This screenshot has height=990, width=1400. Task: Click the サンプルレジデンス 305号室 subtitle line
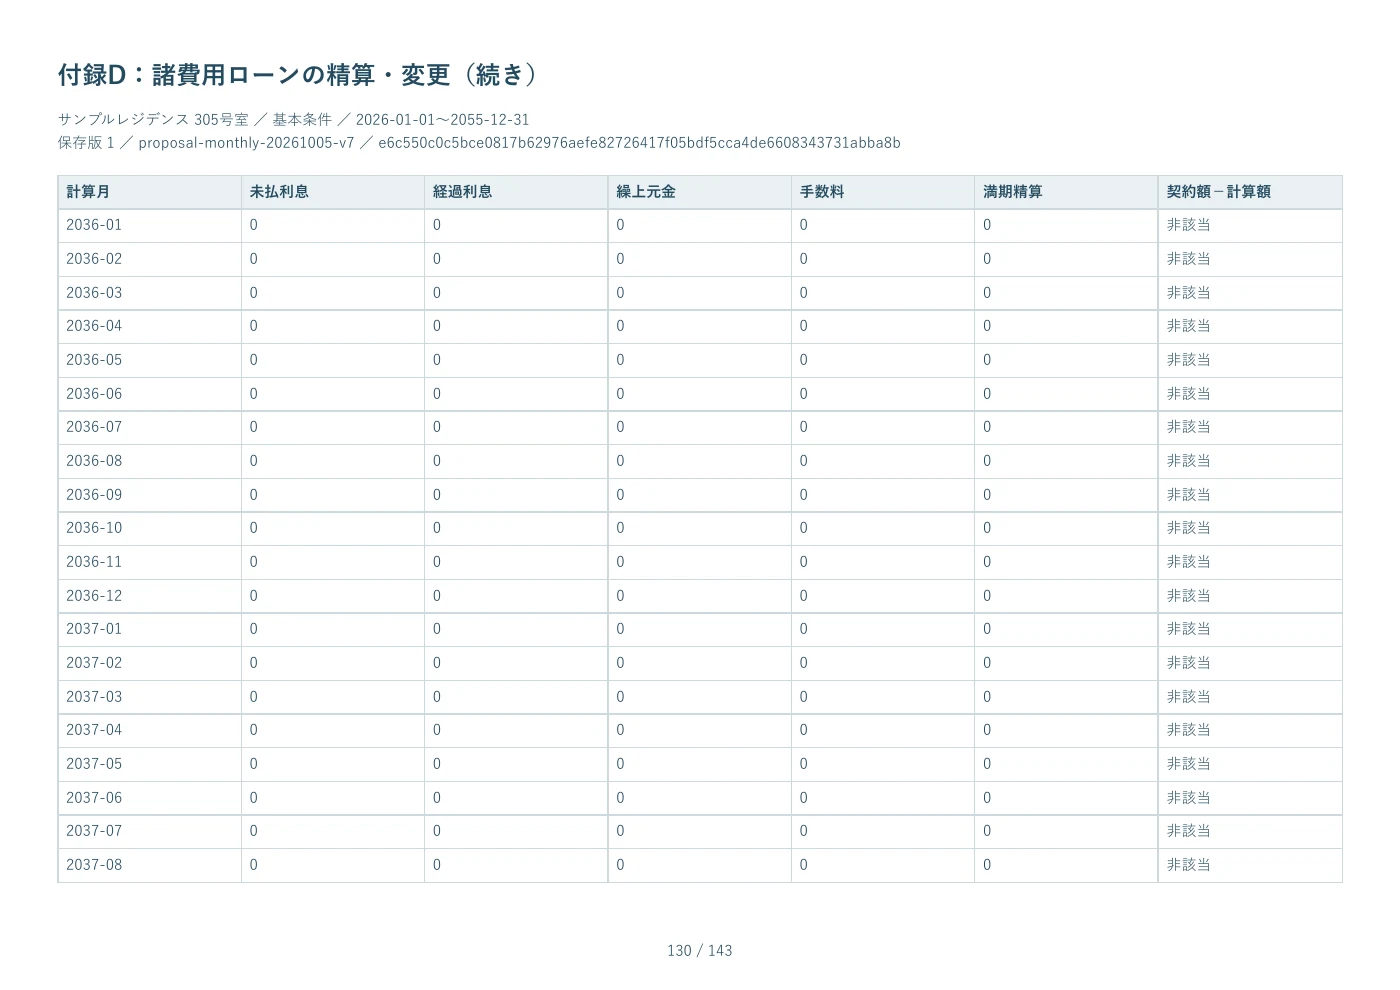(x=293, y=119)
